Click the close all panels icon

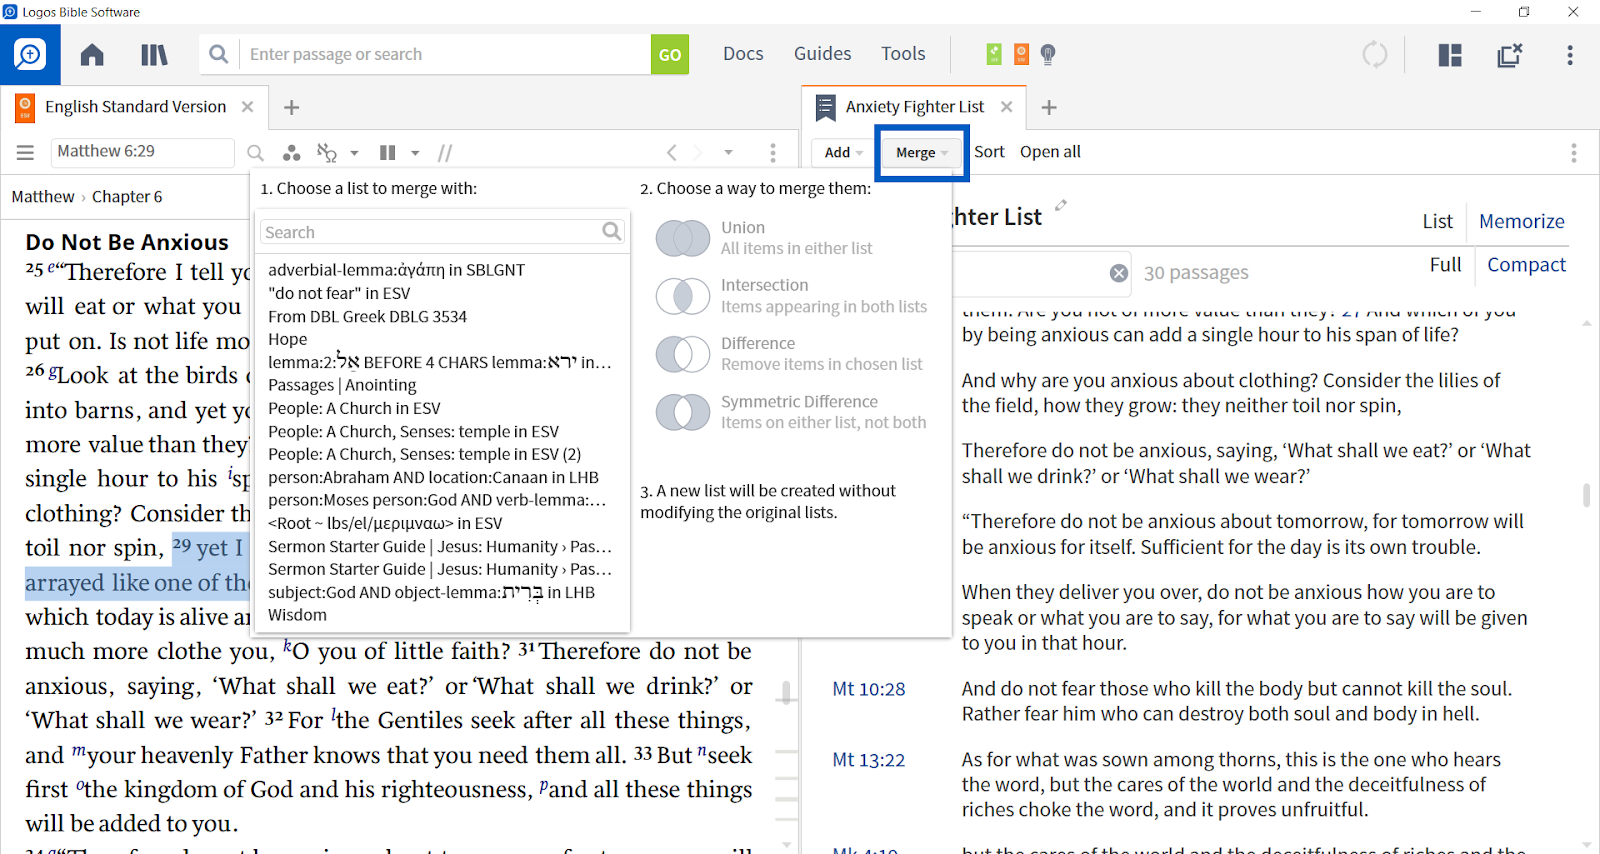(x=1510, y=55)
